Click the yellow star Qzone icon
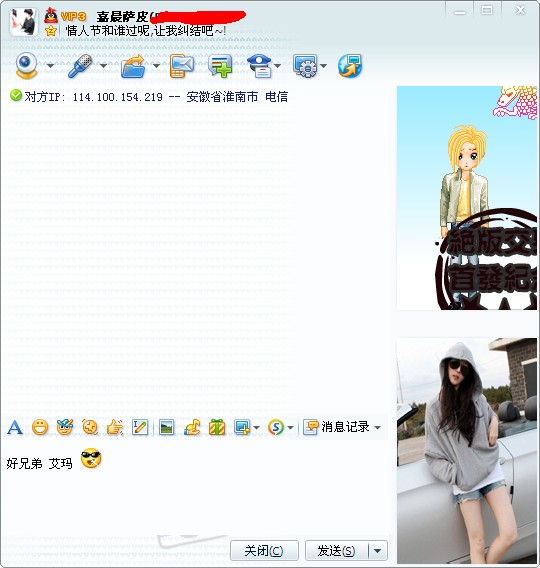This screenshot has width=540, height=568. (51, 31)
